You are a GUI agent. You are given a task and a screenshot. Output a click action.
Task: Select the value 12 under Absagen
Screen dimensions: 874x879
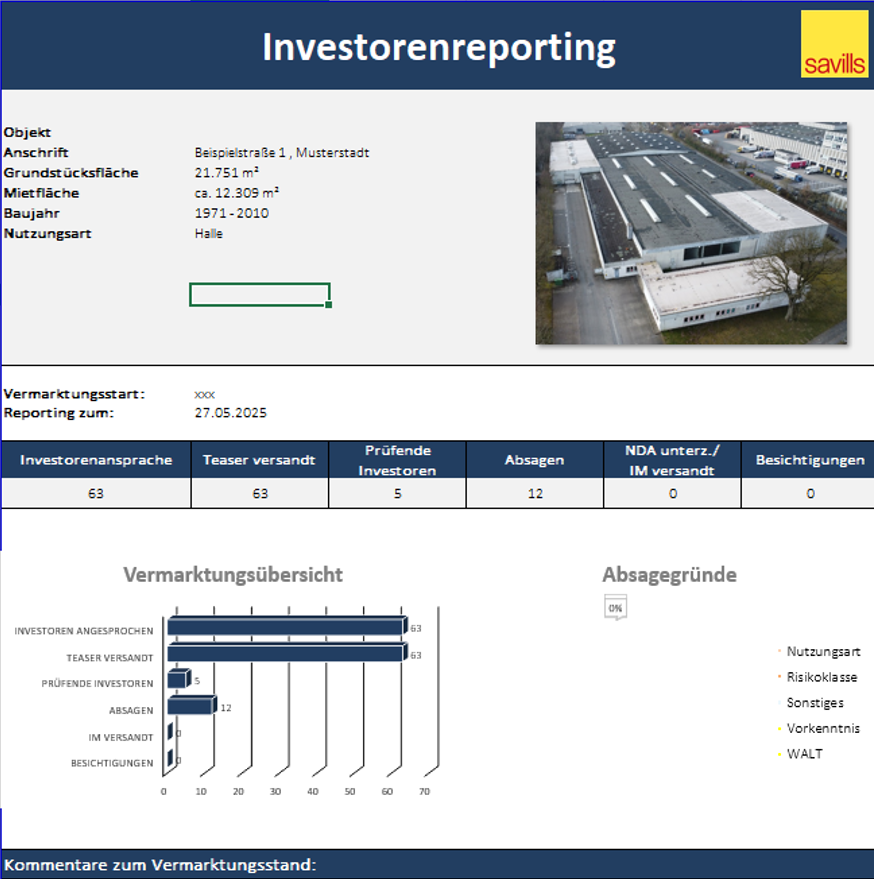(535, 493)
